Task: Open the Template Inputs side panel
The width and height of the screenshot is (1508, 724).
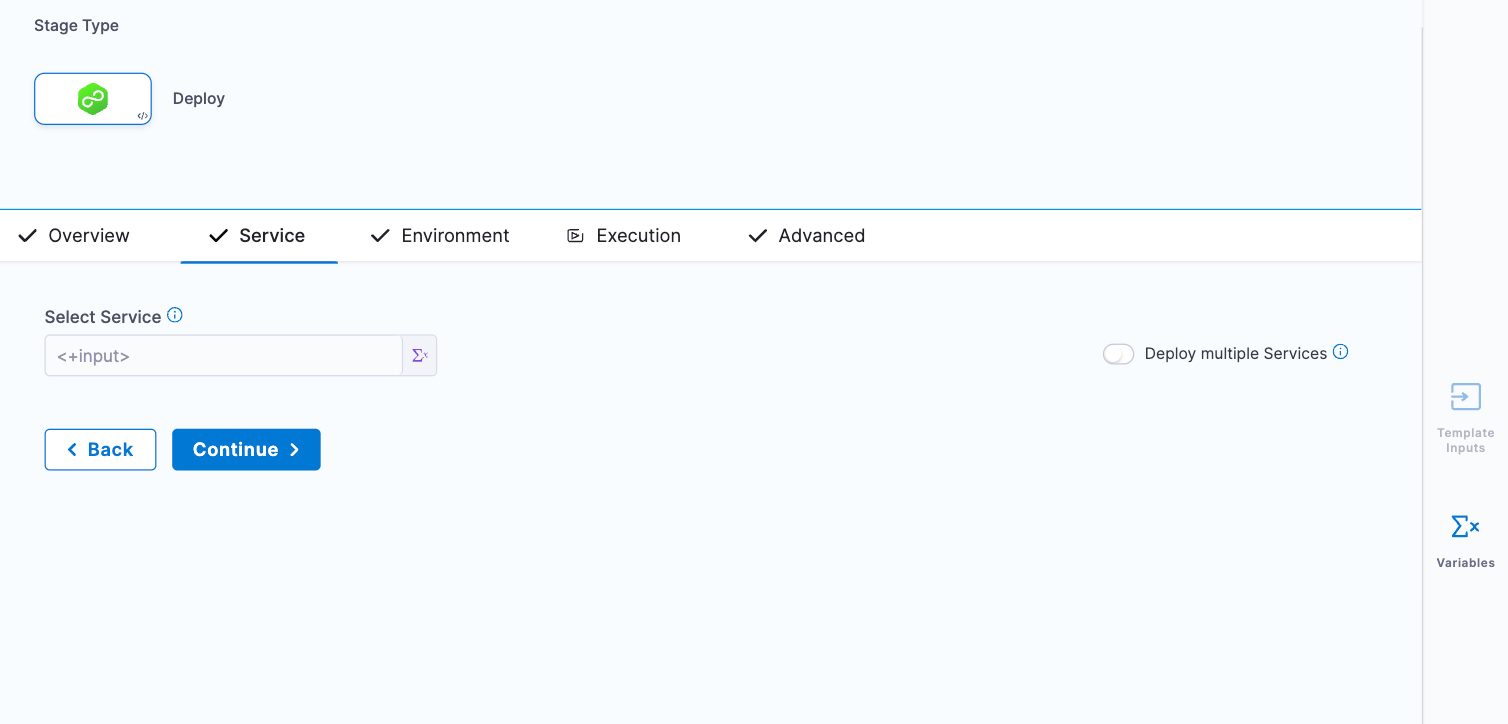Action: 1465,417
